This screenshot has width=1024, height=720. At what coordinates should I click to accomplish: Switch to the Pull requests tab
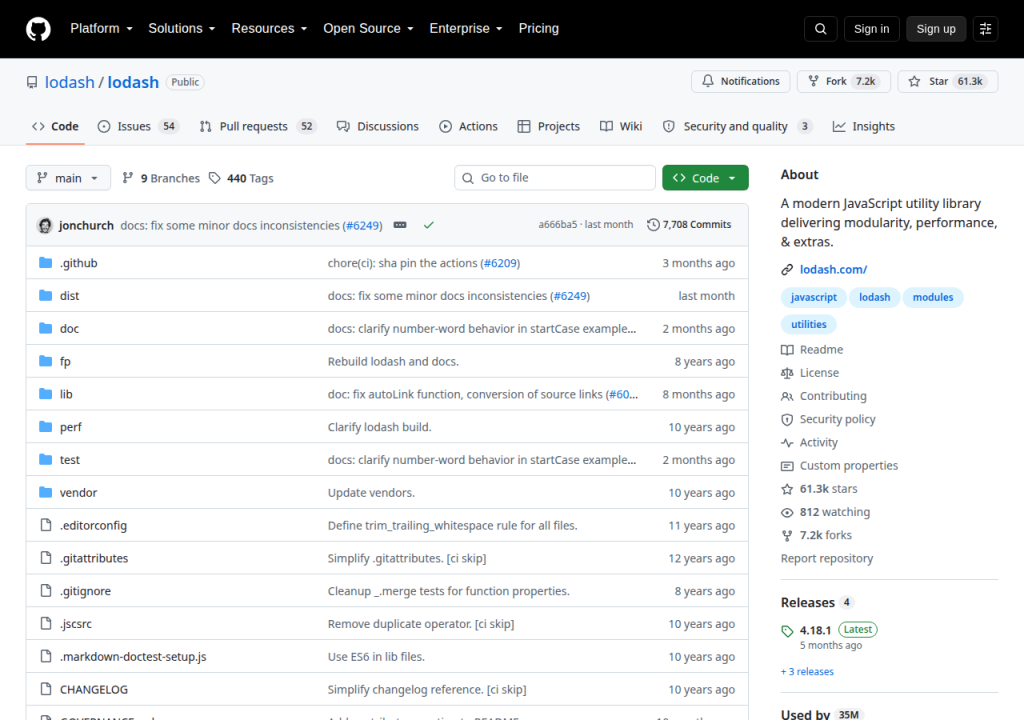click(x=257, y=126)
